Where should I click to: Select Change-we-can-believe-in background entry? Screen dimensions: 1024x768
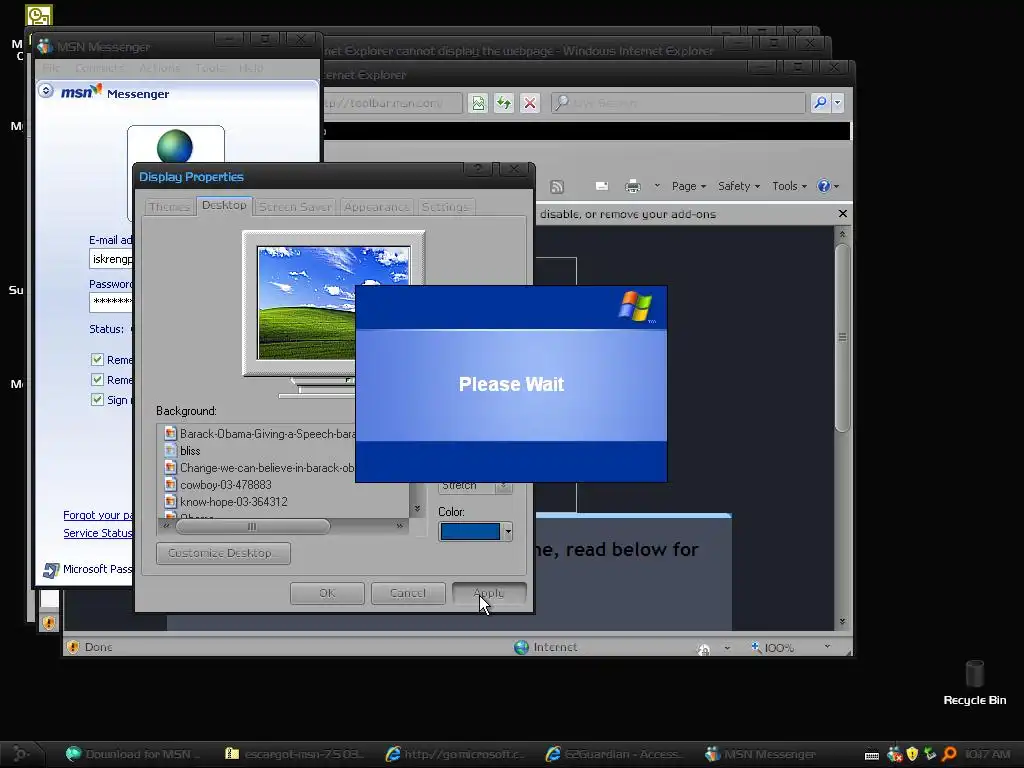(260, 468)
